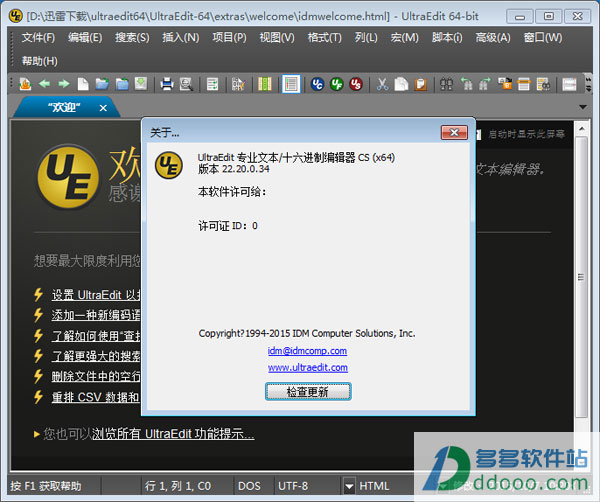Open the 视图(V) menu
600x502 pixels.
277,37
